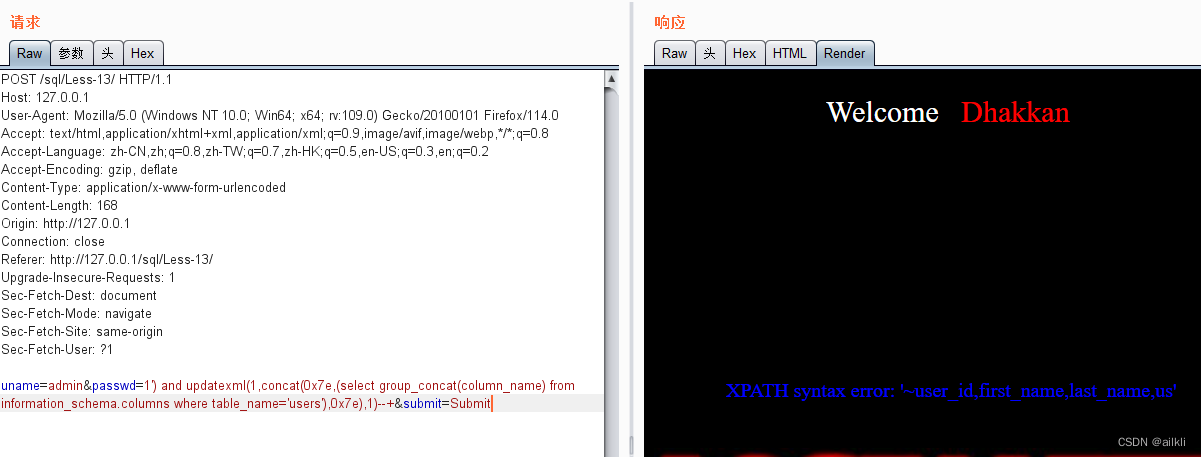1201x457 pixels.
Task: Open the request 头 tab
Action: 107,53
